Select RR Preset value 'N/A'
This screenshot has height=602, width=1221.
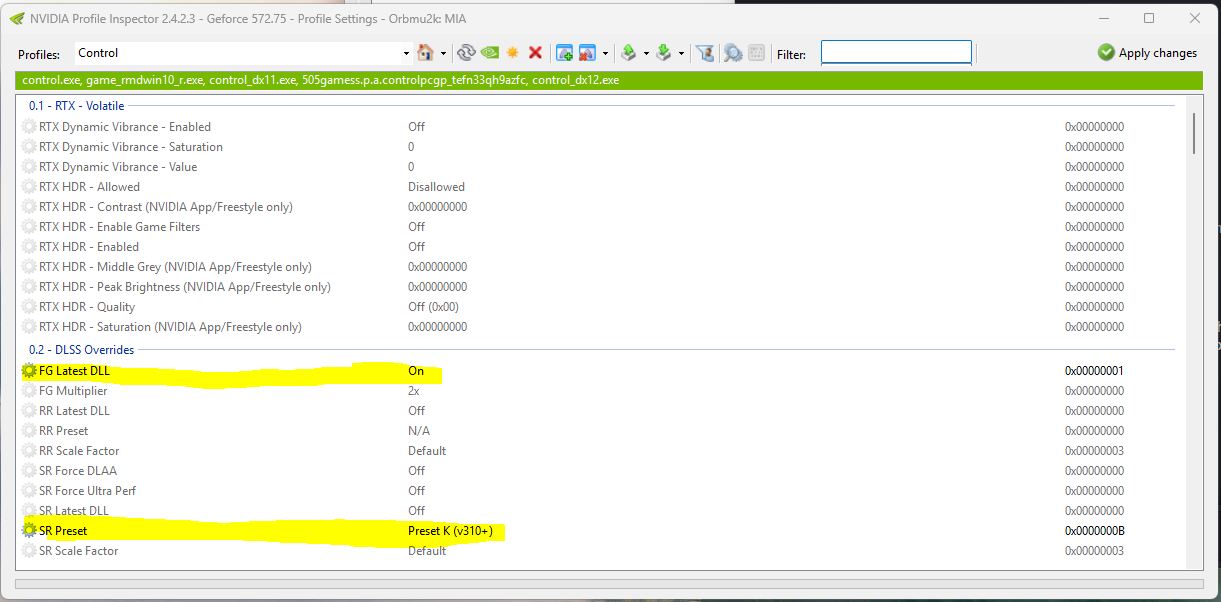[417, 431]
